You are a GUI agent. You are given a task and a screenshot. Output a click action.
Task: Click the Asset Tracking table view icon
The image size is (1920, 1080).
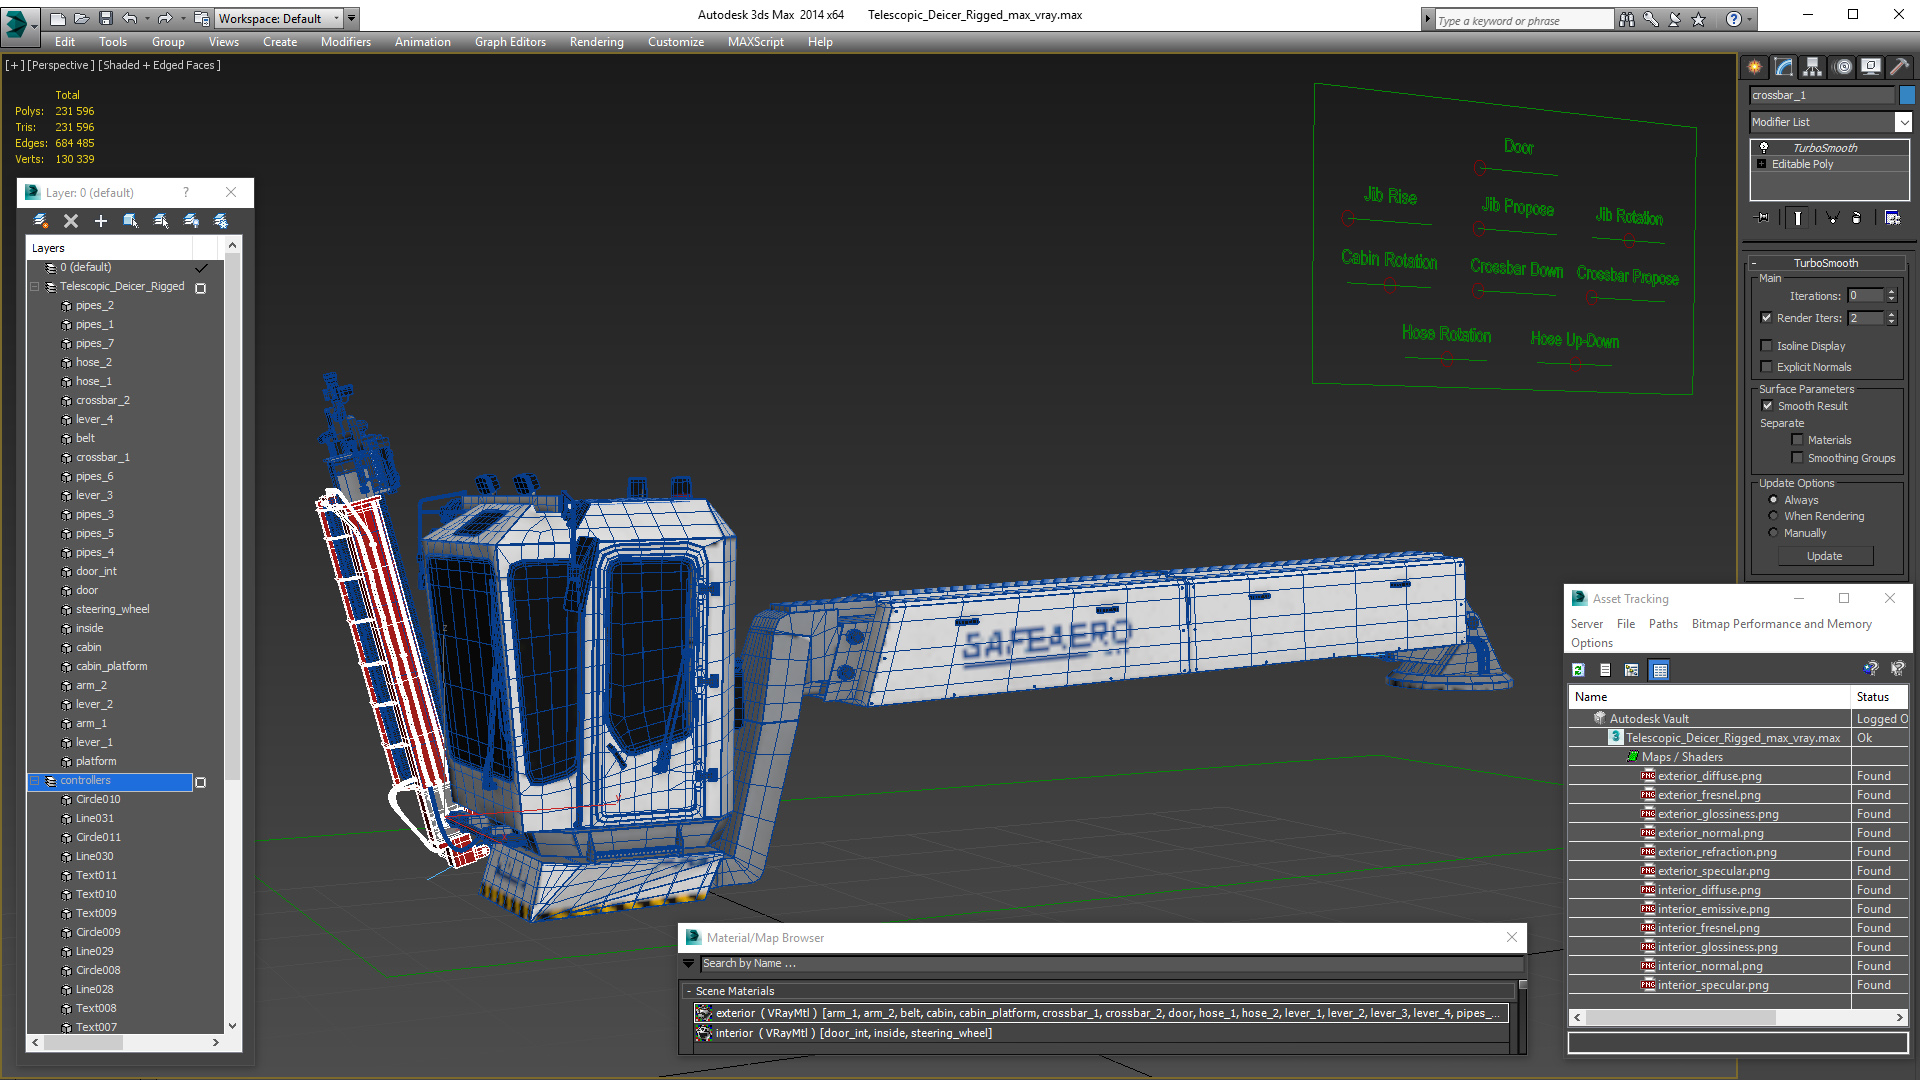[1660, 670]
